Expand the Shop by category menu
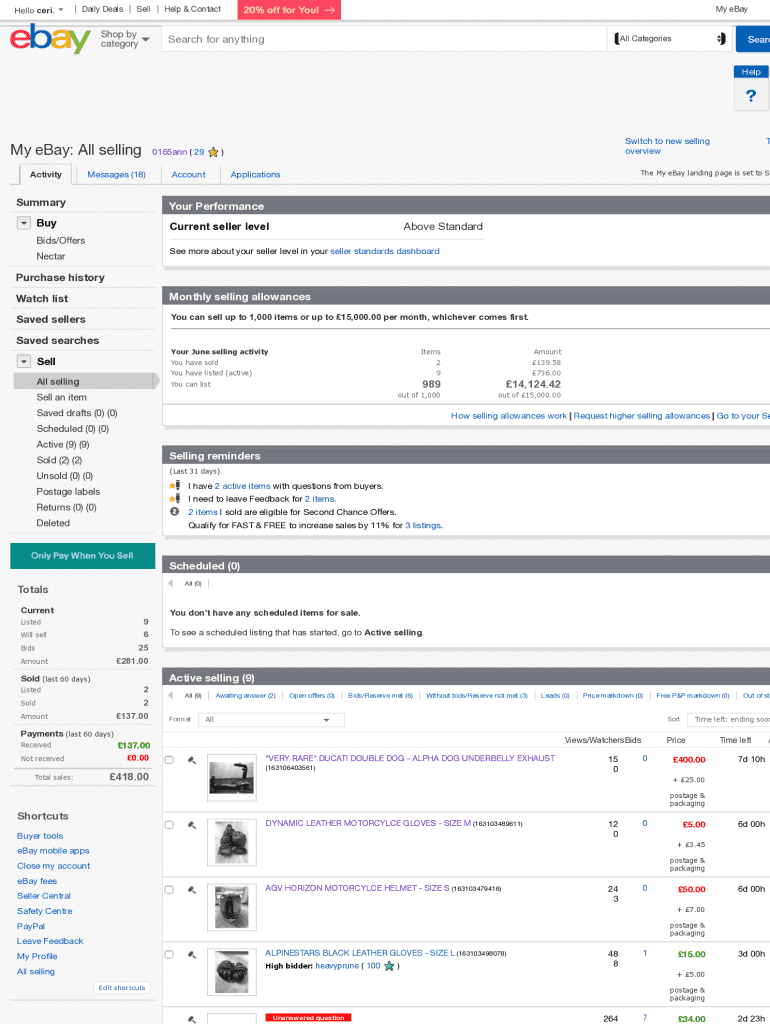Screen dimensions: 770x1024 click(125, 39)
